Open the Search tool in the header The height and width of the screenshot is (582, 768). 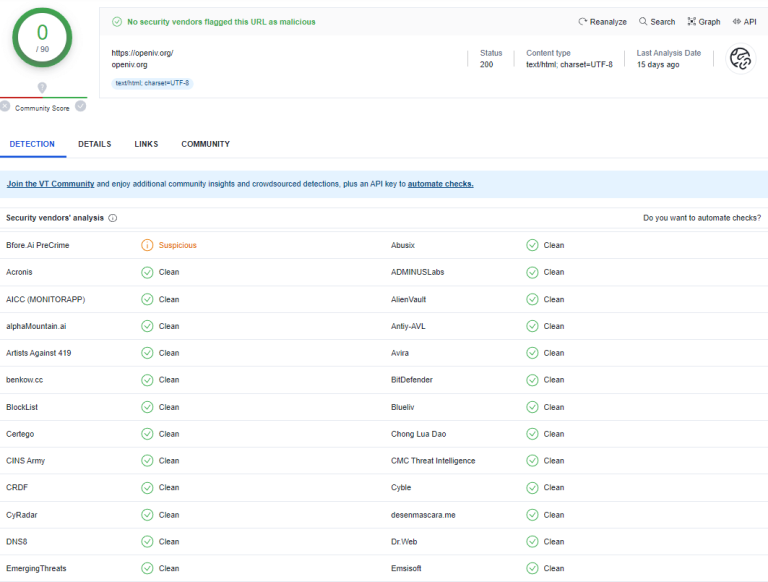pyautogui.click(x=657, y=22)
